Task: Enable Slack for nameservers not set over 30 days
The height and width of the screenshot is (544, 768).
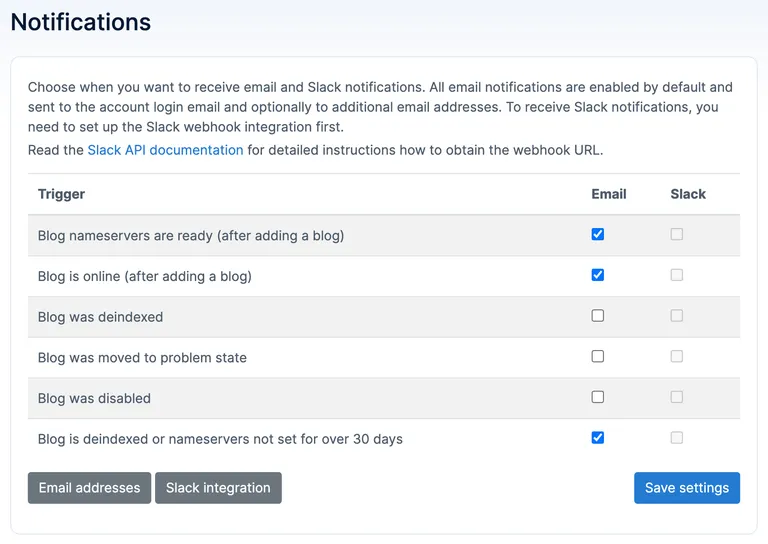Action: click(676, 437)
